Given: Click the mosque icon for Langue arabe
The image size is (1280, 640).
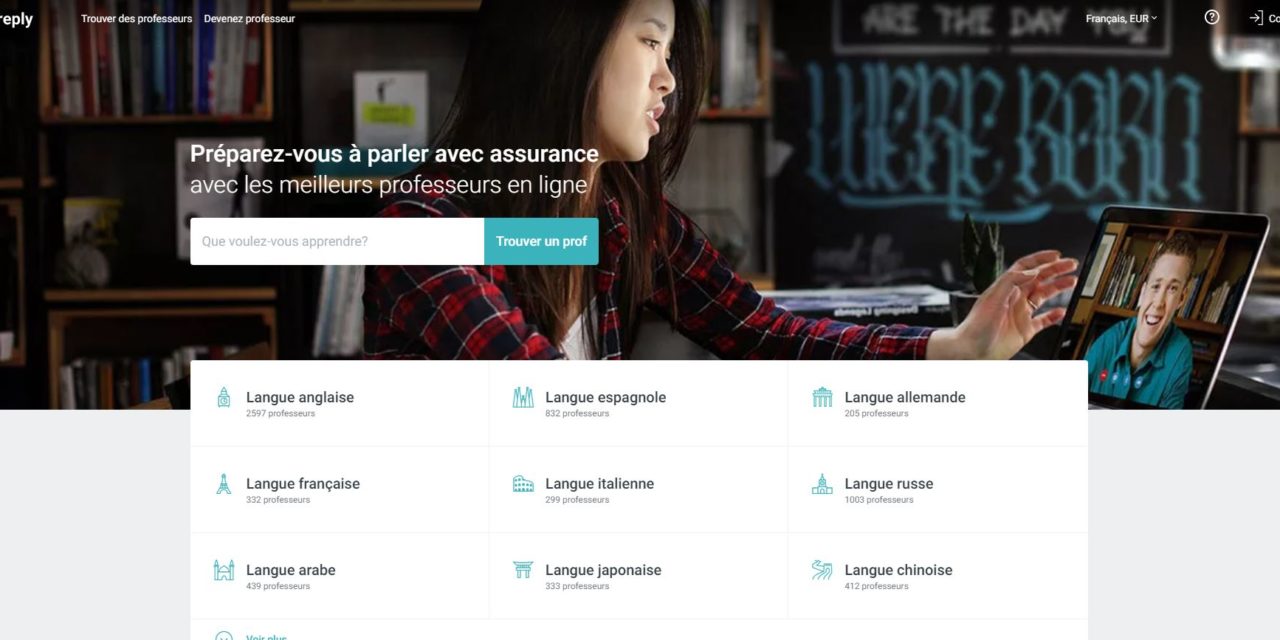Looking at the screenshot, I should 223,570.
